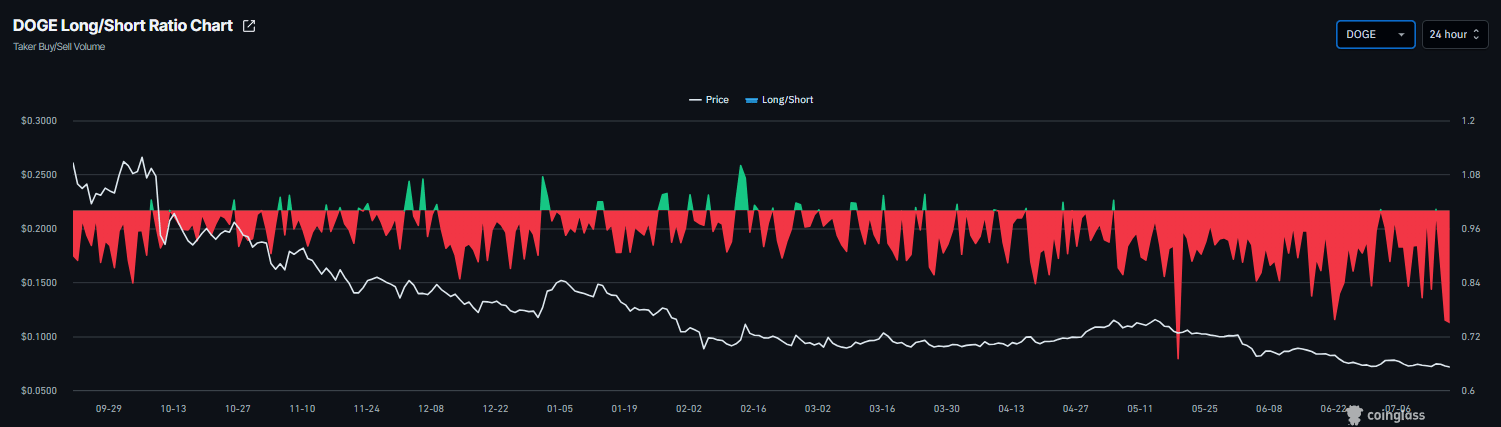This screenshot has width=1501, height=427.
Task: Toggle the Price series in the legend
Action: pyautogui.click(x=709, y=100)
